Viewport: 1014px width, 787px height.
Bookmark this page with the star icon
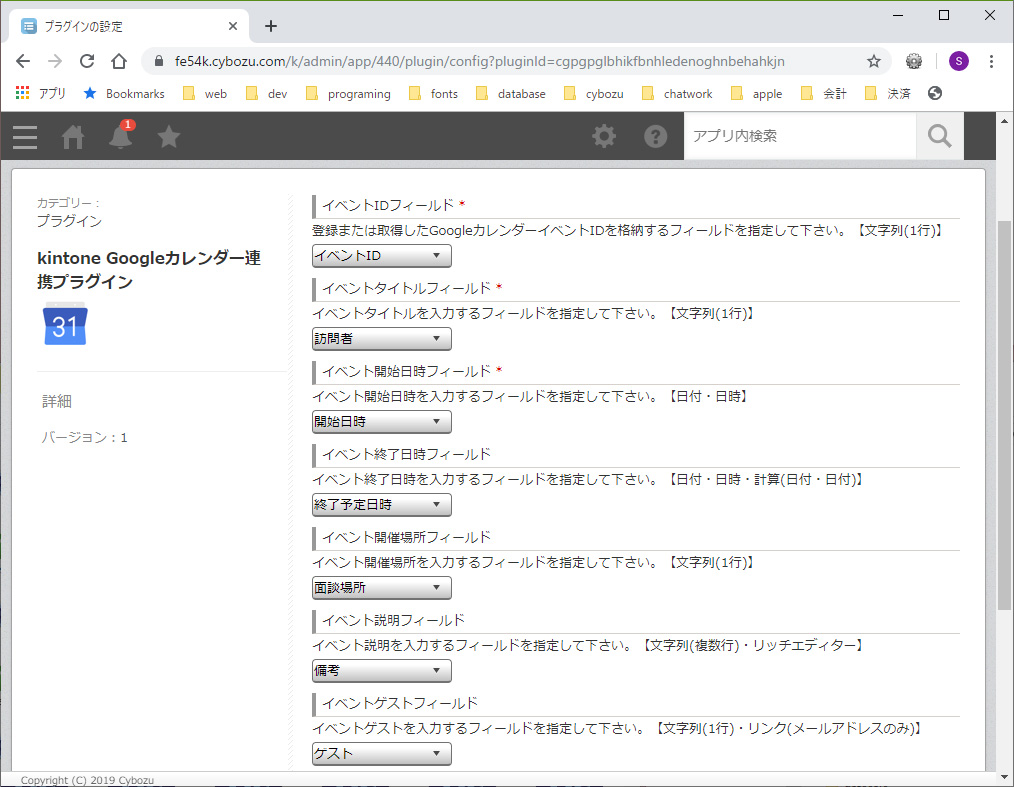[874, 61]
